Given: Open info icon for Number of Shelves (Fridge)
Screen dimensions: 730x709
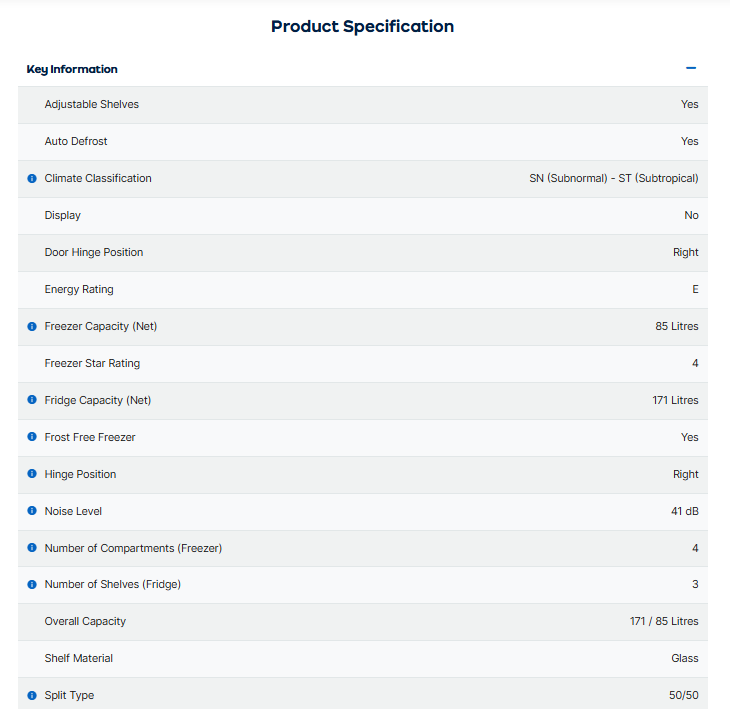Looking at the screenshot, I should click(x=32, y=584).
